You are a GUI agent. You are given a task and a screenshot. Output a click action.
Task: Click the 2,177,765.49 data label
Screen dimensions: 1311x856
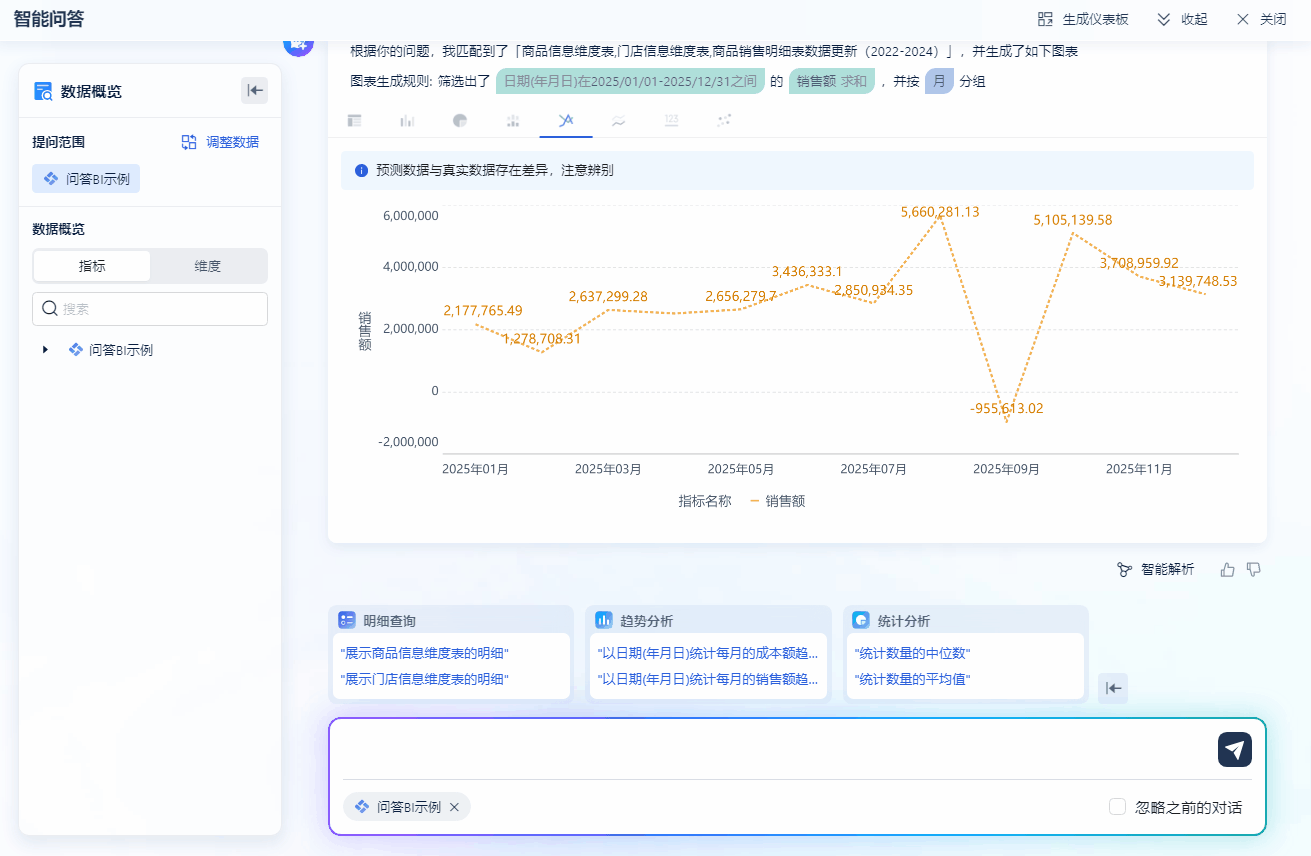(483, 311)
